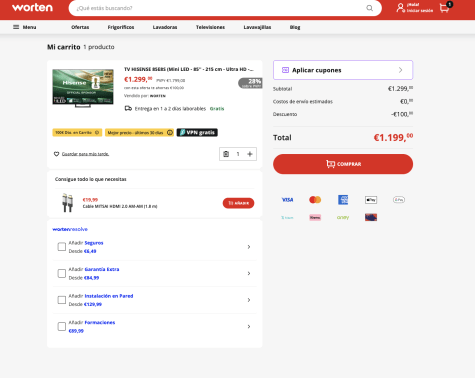Image resolution: width=475 pixels, height=378 pixels.
Task: Expand the Instalación en Pared chevron
Action: click(x=249, y=300)
